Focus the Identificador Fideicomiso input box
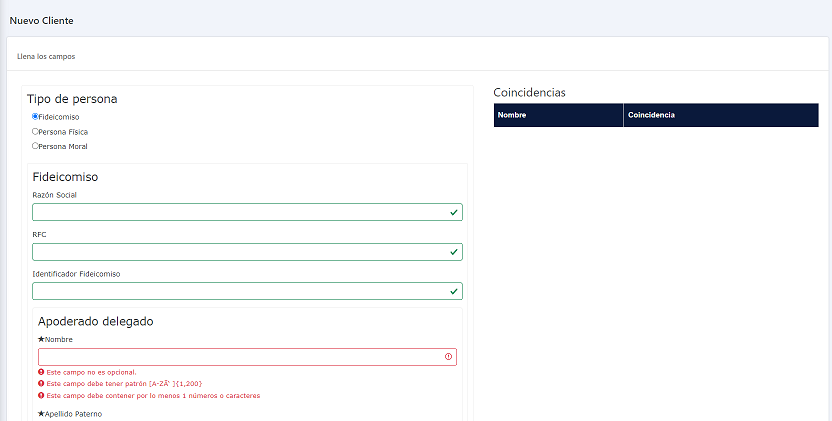Image resolution: width=832 pixels, height=421 pixels. point(240,291)
